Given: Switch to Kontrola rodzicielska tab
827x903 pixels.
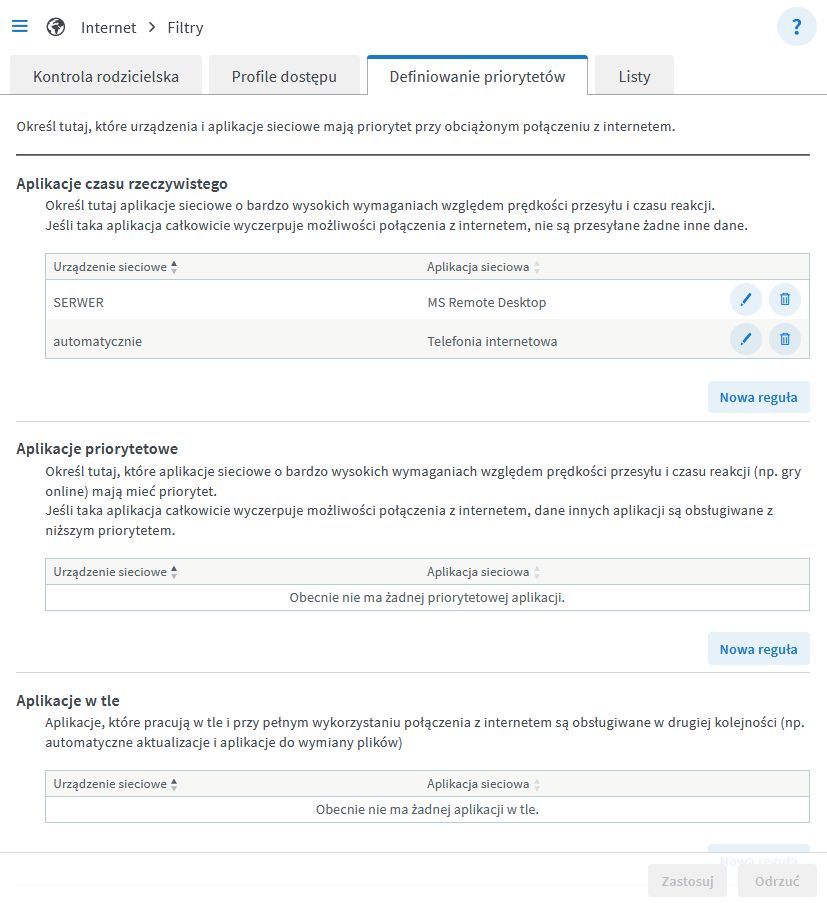Looking at the screenshot, I should [x=106, y=76].
